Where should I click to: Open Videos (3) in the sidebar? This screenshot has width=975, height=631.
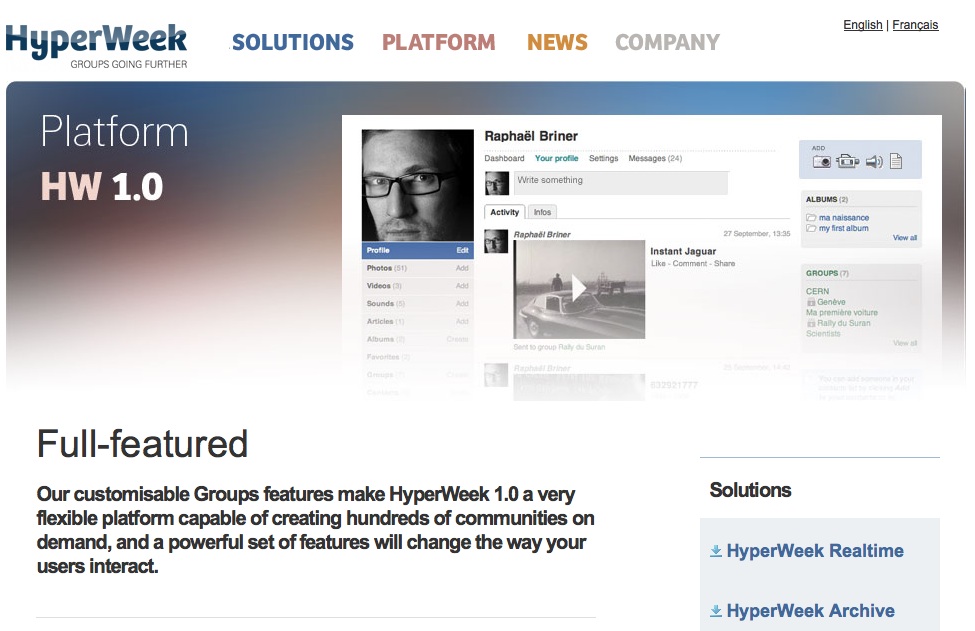(384, 286)
